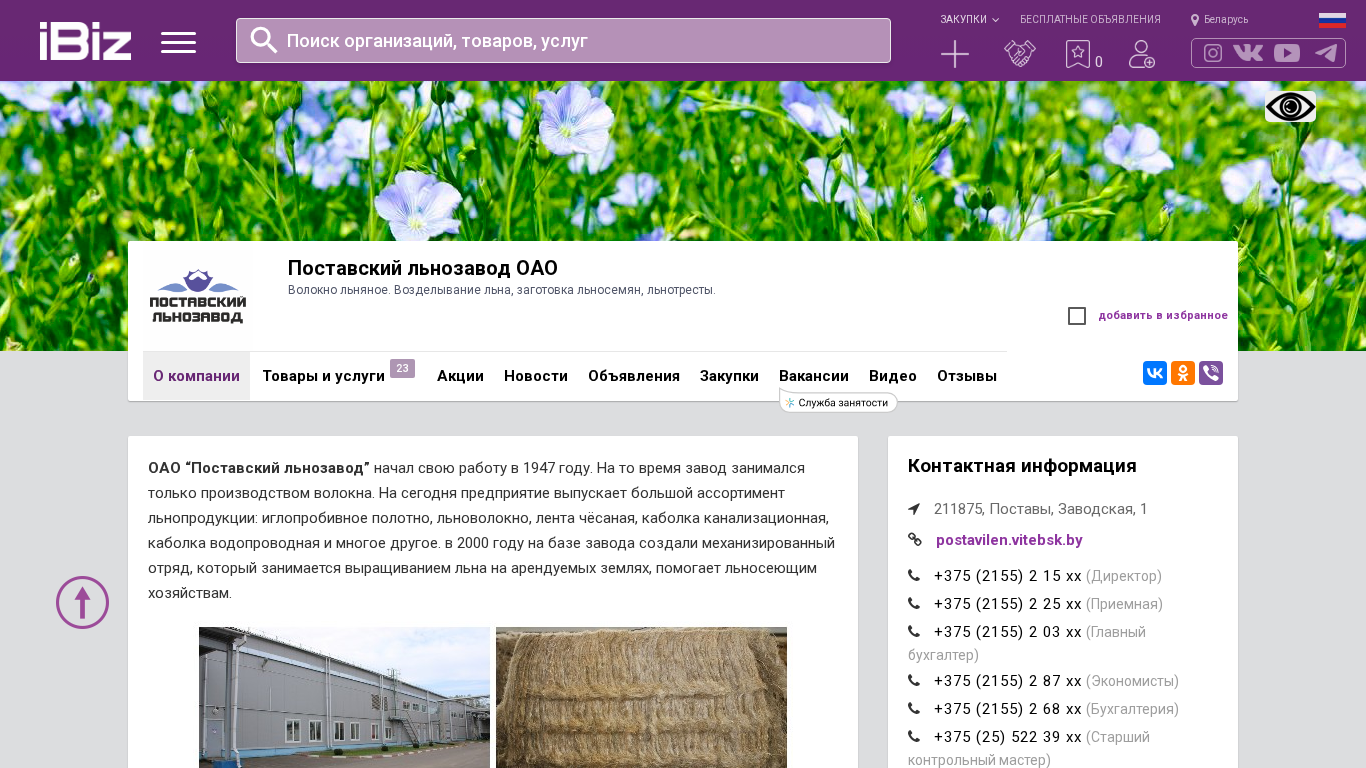
Task: Check the добавить в избранное checkbox
Action: [1077, 316]
